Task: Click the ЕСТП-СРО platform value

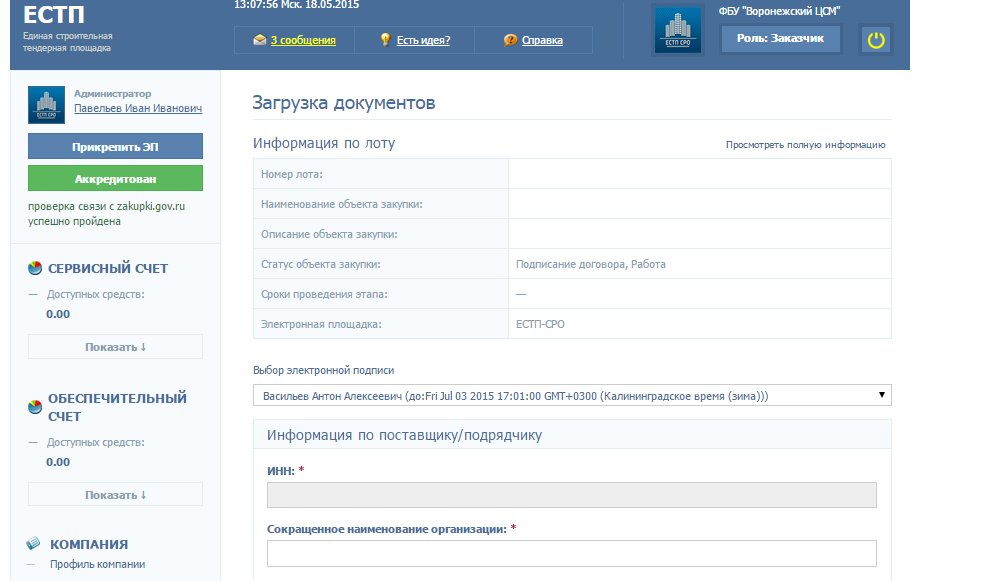Action: (x=540, y=324)
